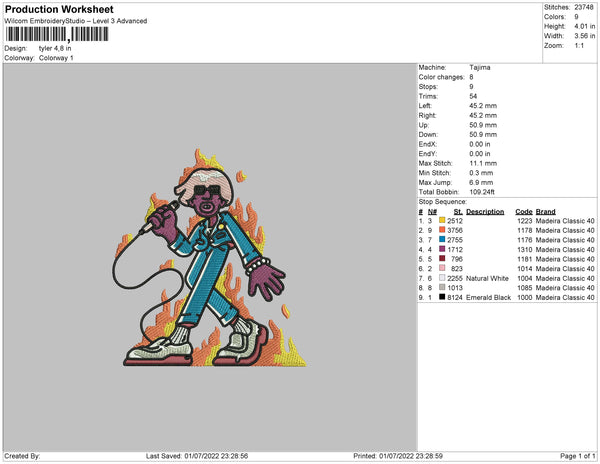
Task: Click the Max Jump value 6.9 mm
Action: (x=481, y=182)
